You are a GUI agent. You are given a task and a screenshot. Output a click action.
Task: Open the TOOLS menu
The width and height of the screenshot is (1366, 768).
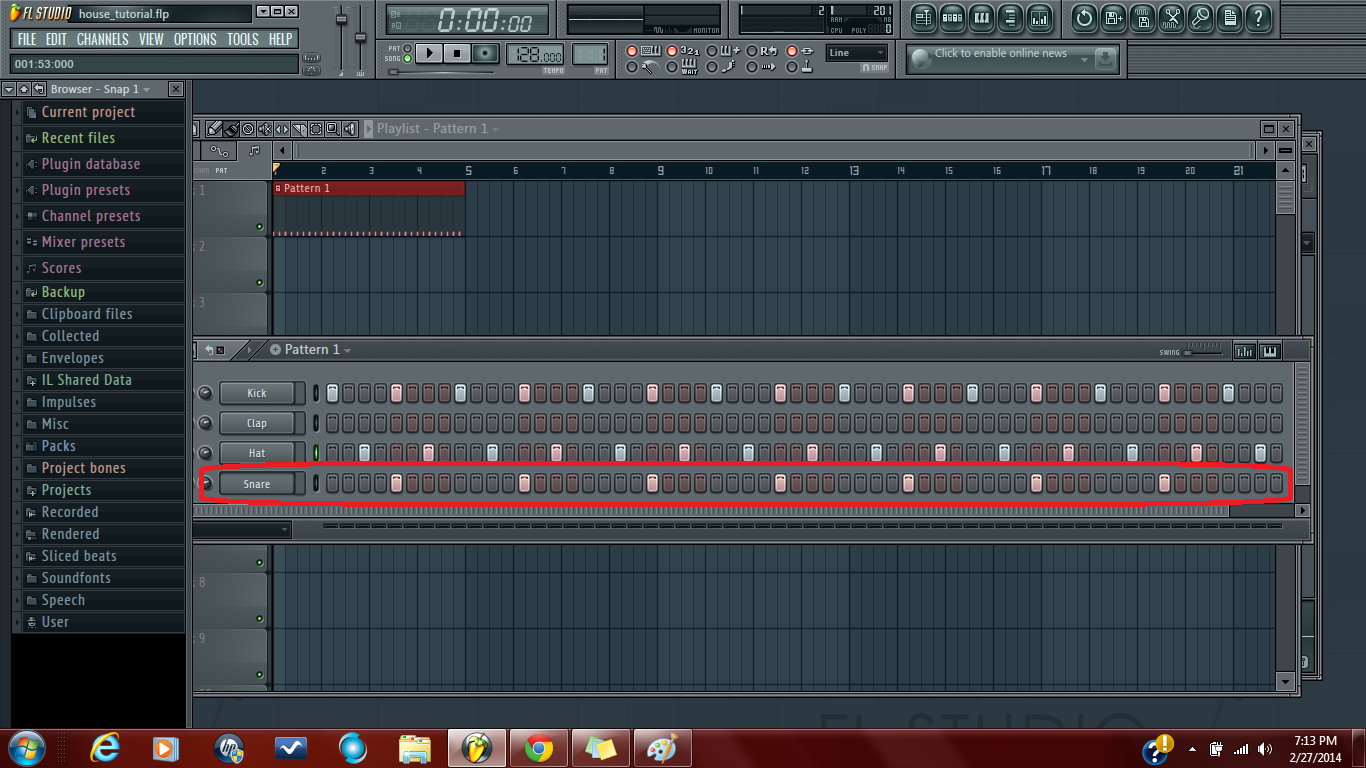243,39
